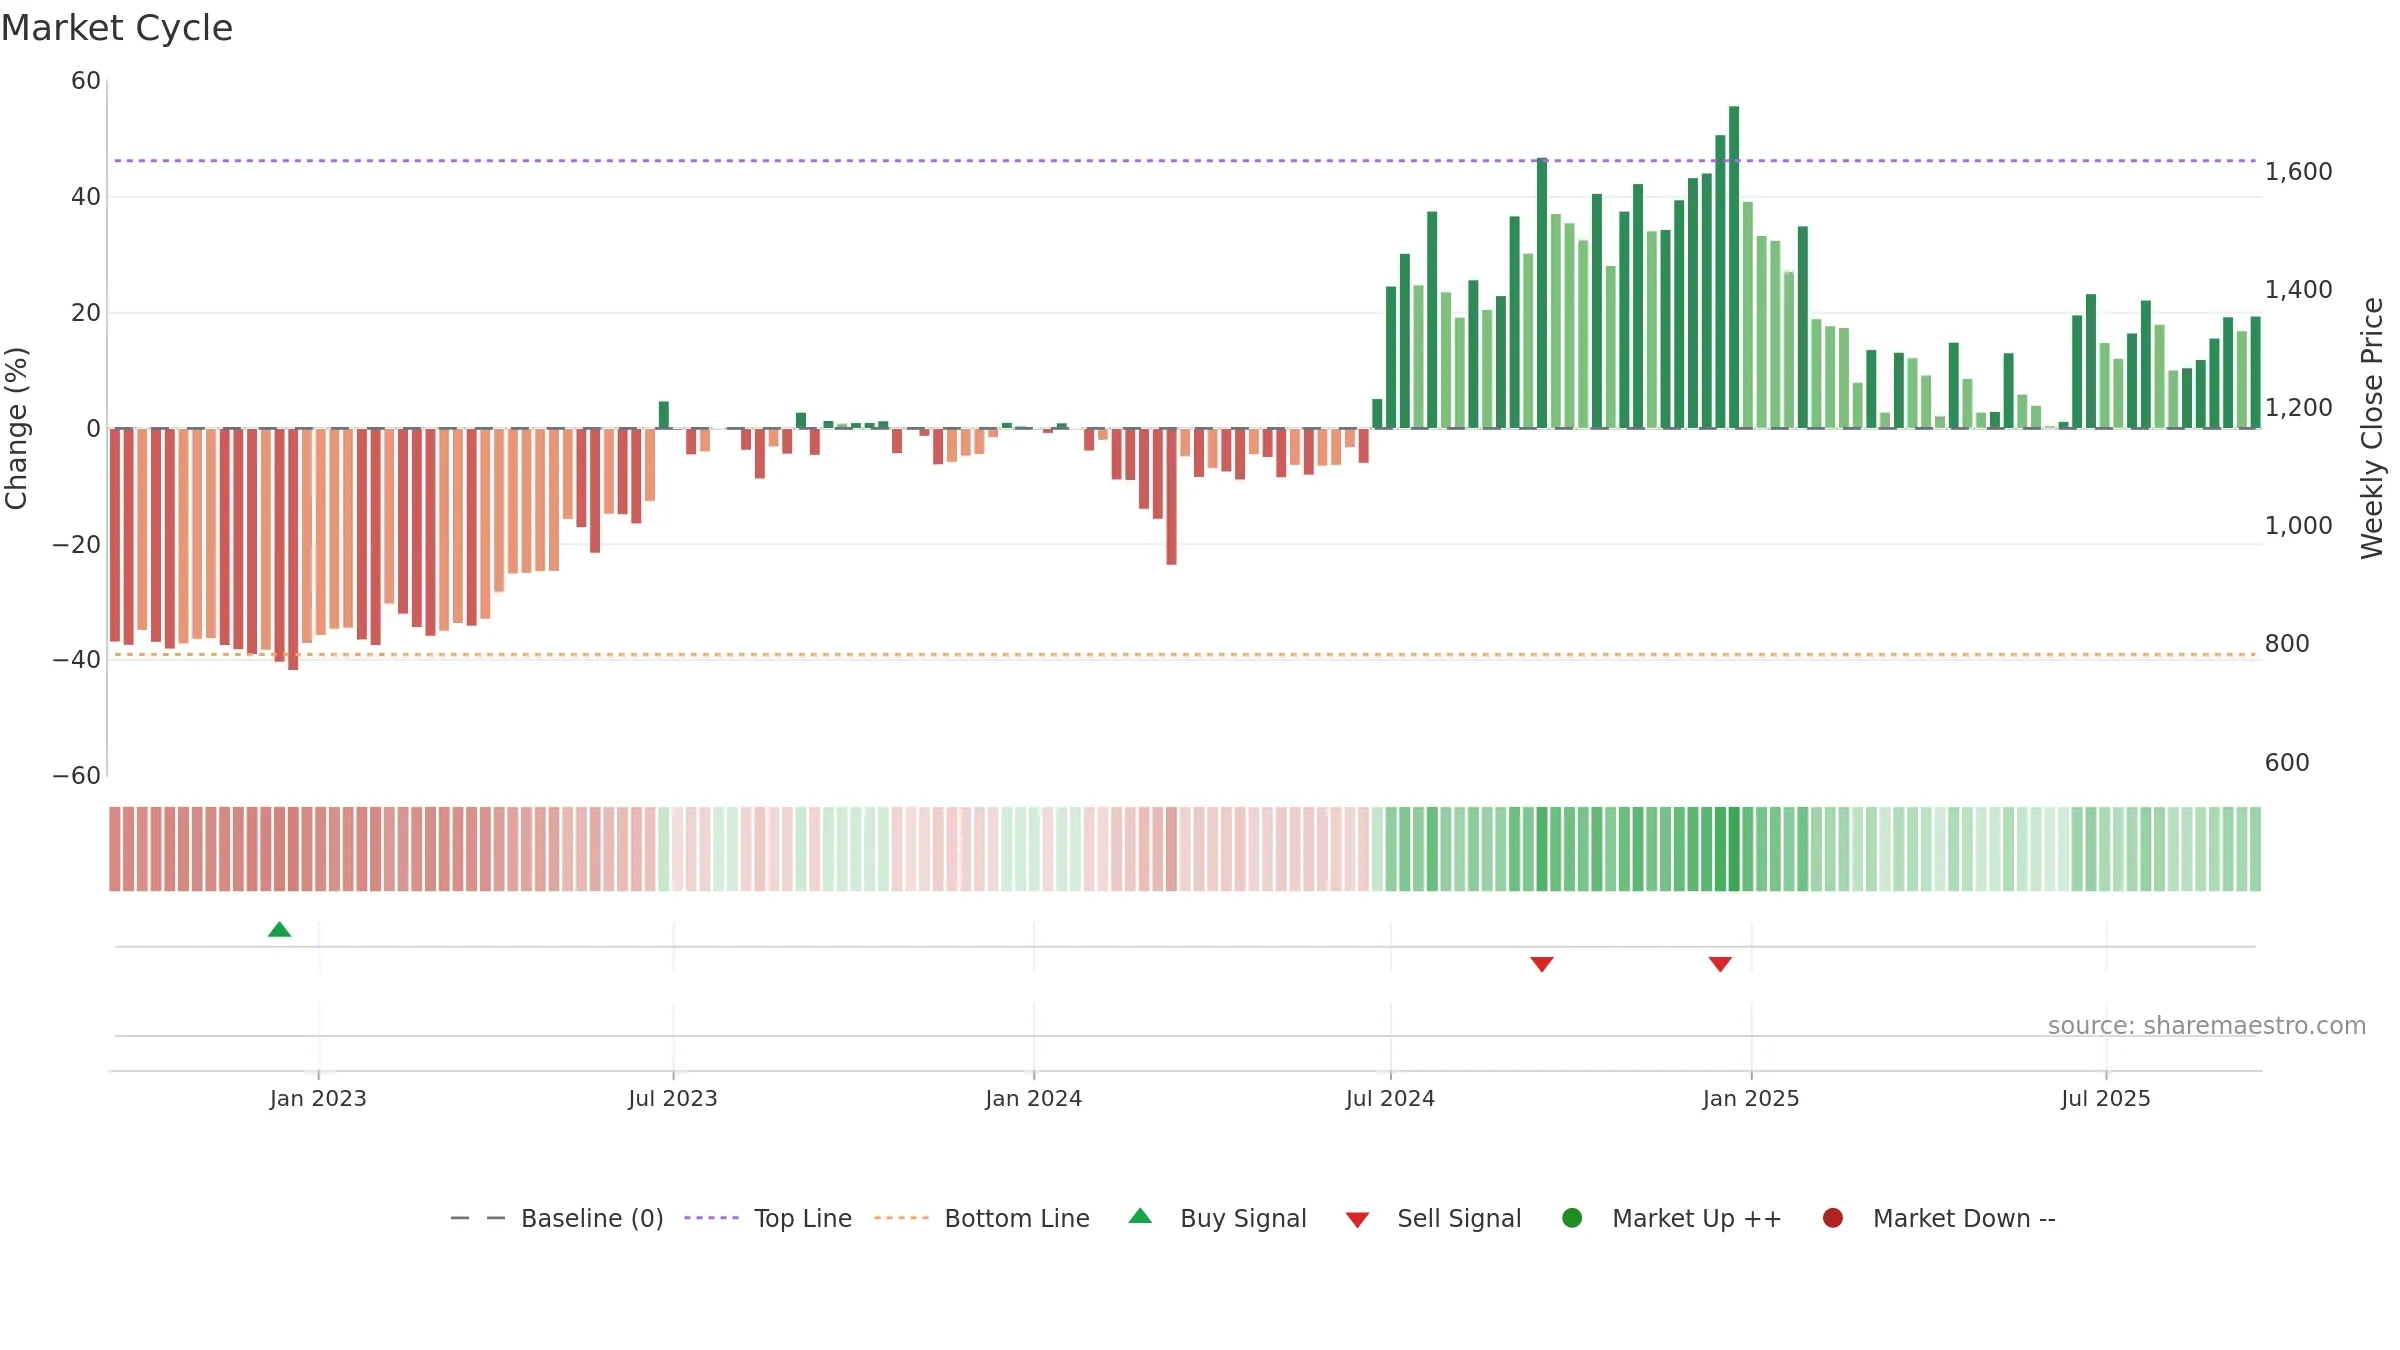2400x1350 pixels.
Task: Click the 600 price axis tick
Action: (x=2287, y=763)
